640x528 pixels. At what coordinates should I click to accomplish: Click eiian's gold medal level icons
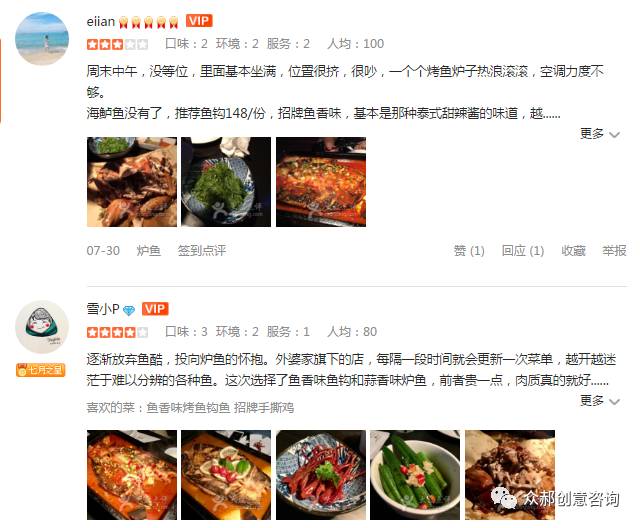[149, 22]
